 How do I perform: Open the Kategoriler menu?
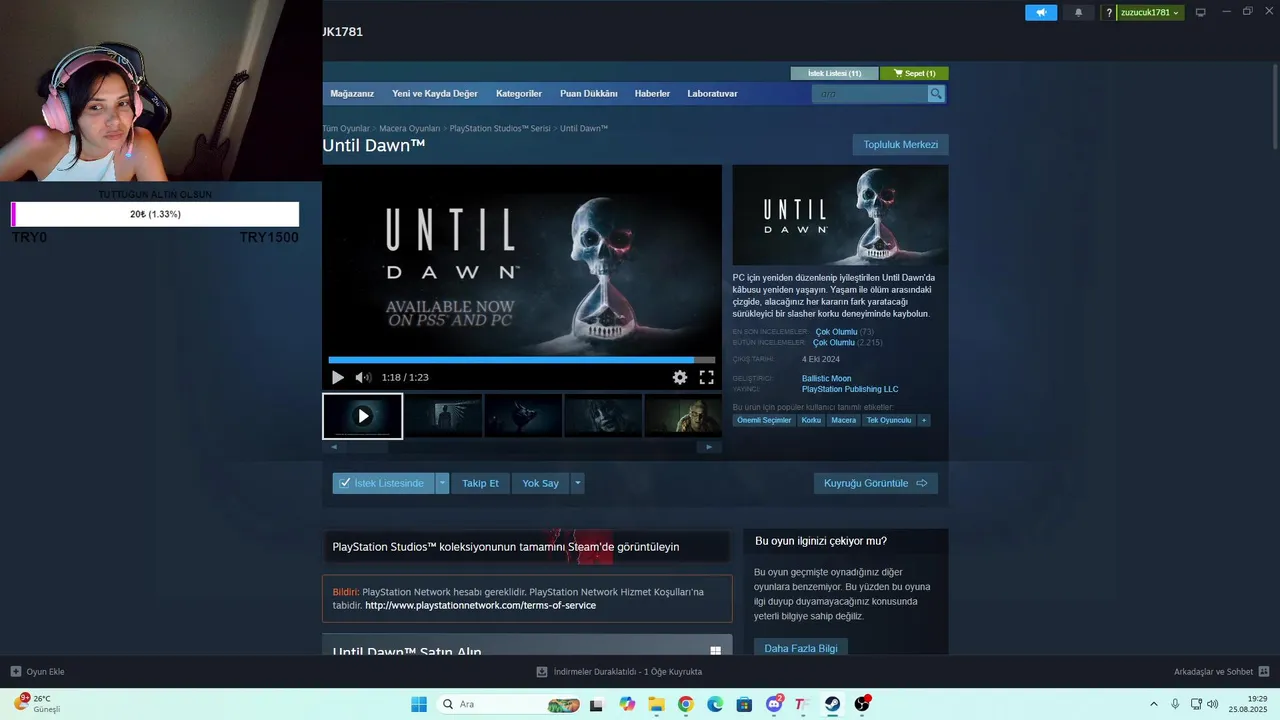click(519, 94)
